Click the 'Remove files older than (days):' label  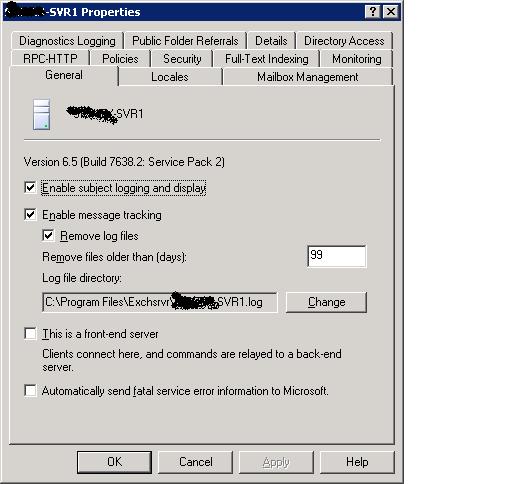tap(114, 257)
